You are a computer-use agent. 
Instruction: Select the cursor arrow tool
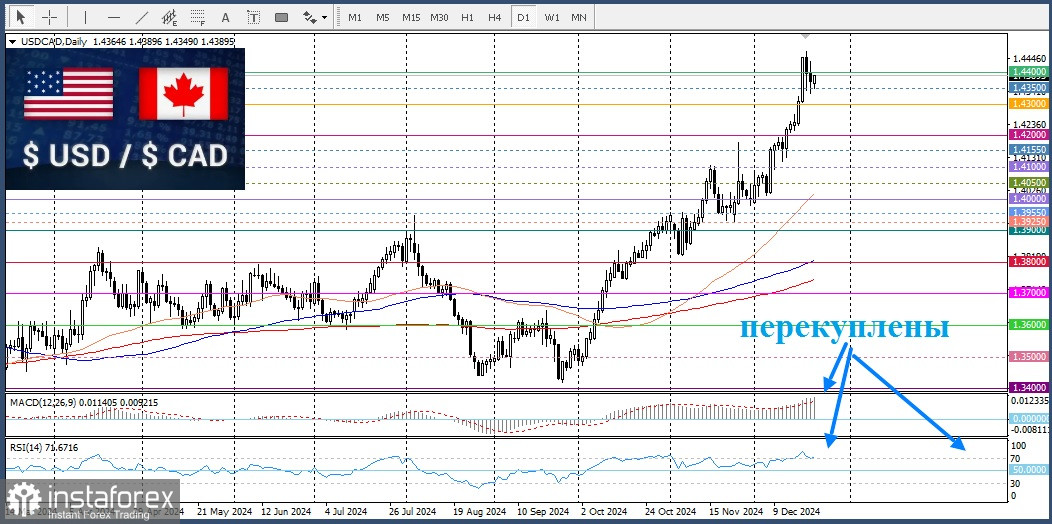pos(21,17)
